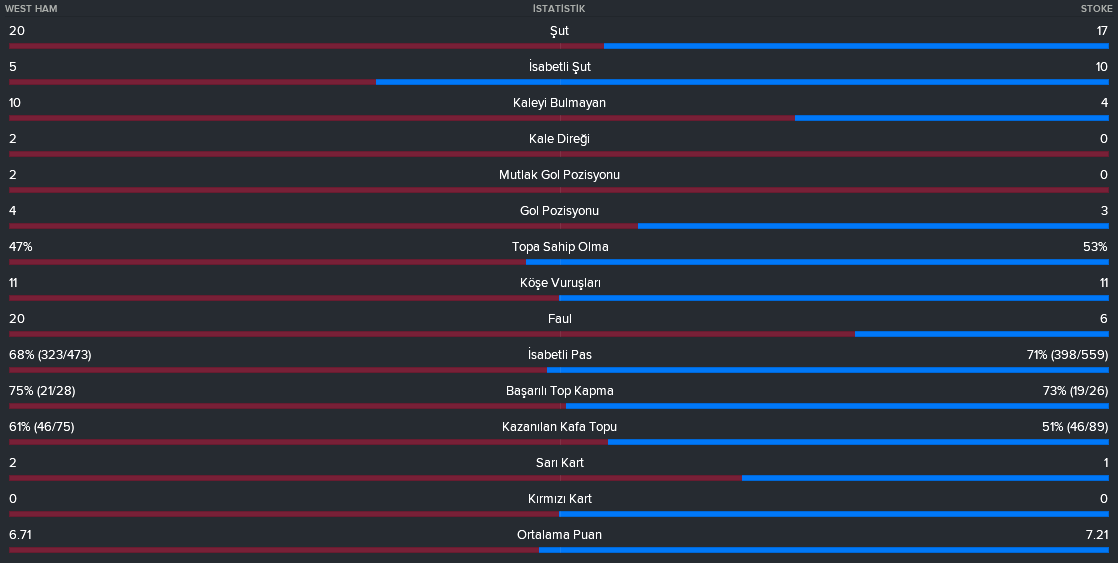The image size is (1118, 563).
Task: Click the Şut statistic label
Action: pyautogui.click(x=560, y=31)
